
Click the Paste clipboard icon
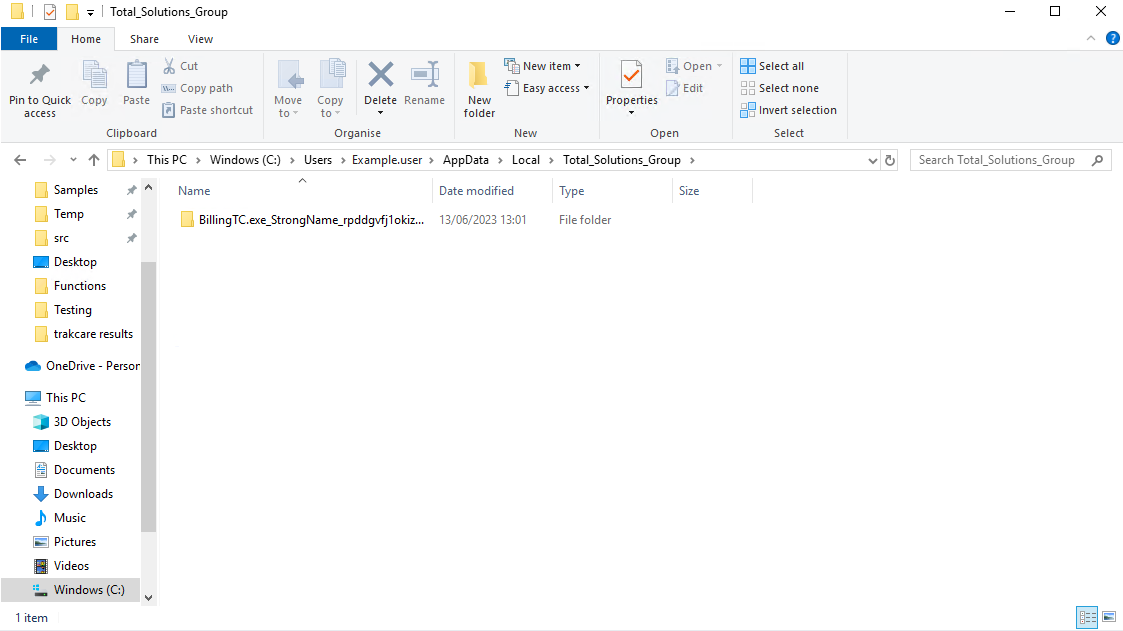click(136, 77)
